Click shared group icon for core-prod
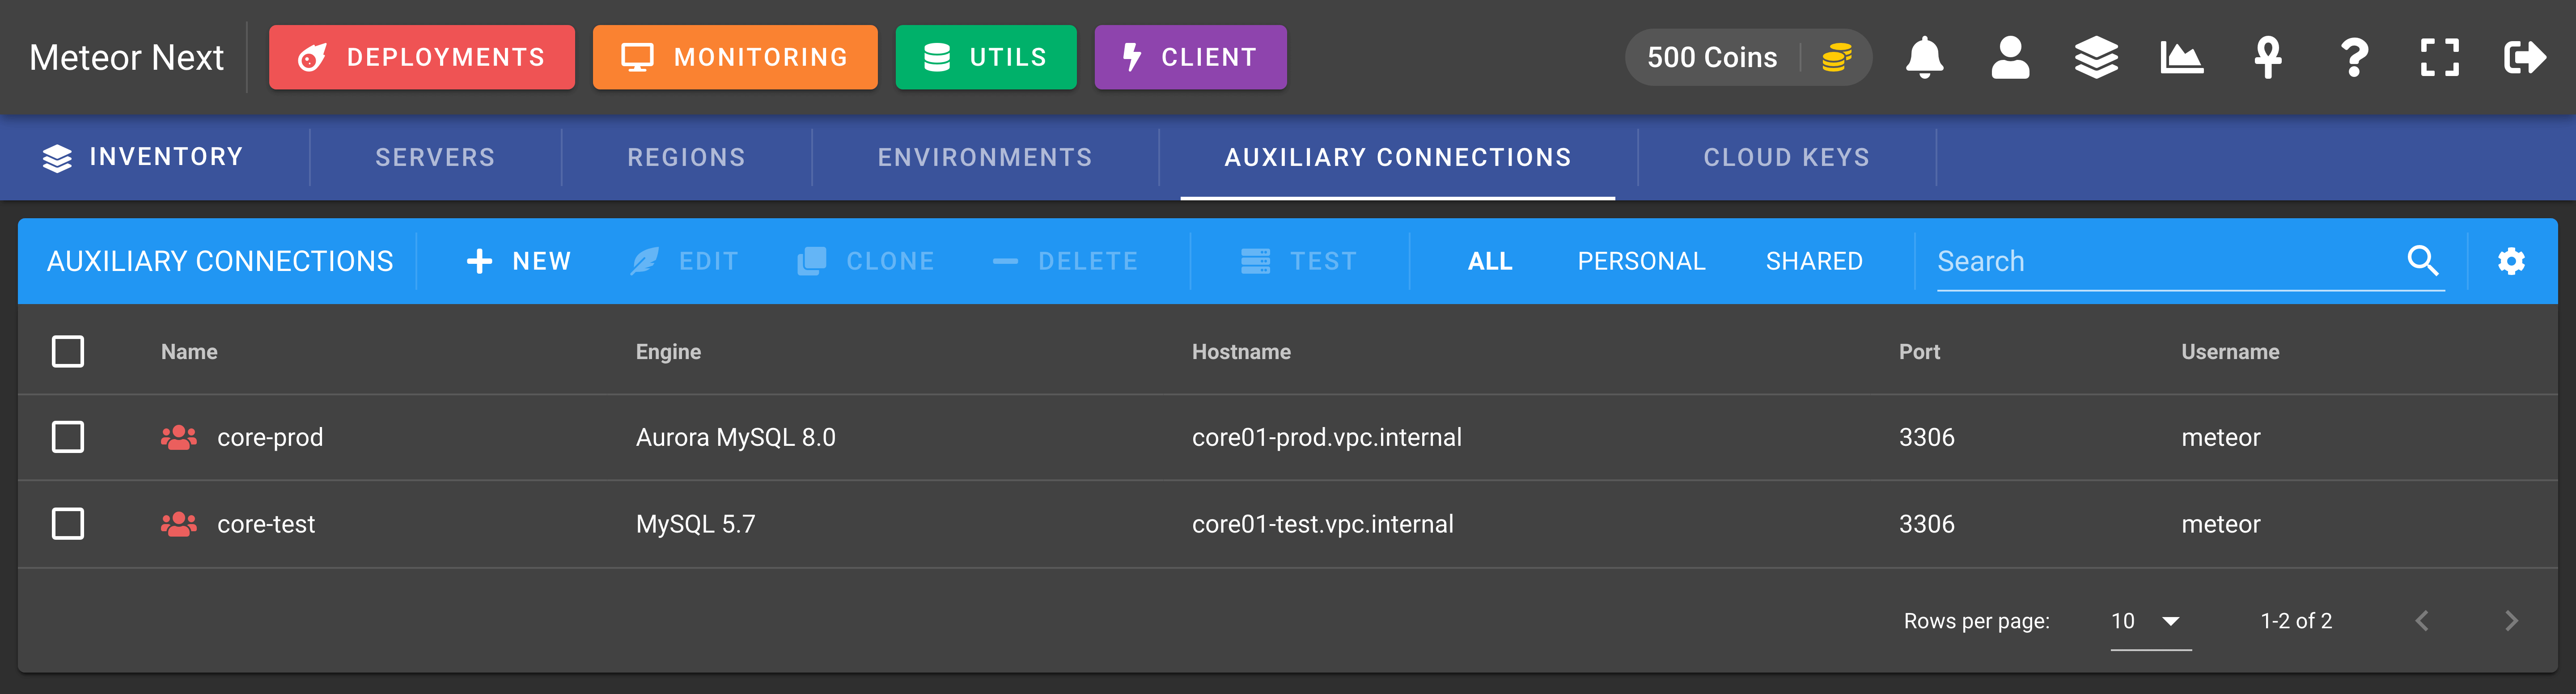The height and width of the screenshot is (694, 2576). [179, 437]
